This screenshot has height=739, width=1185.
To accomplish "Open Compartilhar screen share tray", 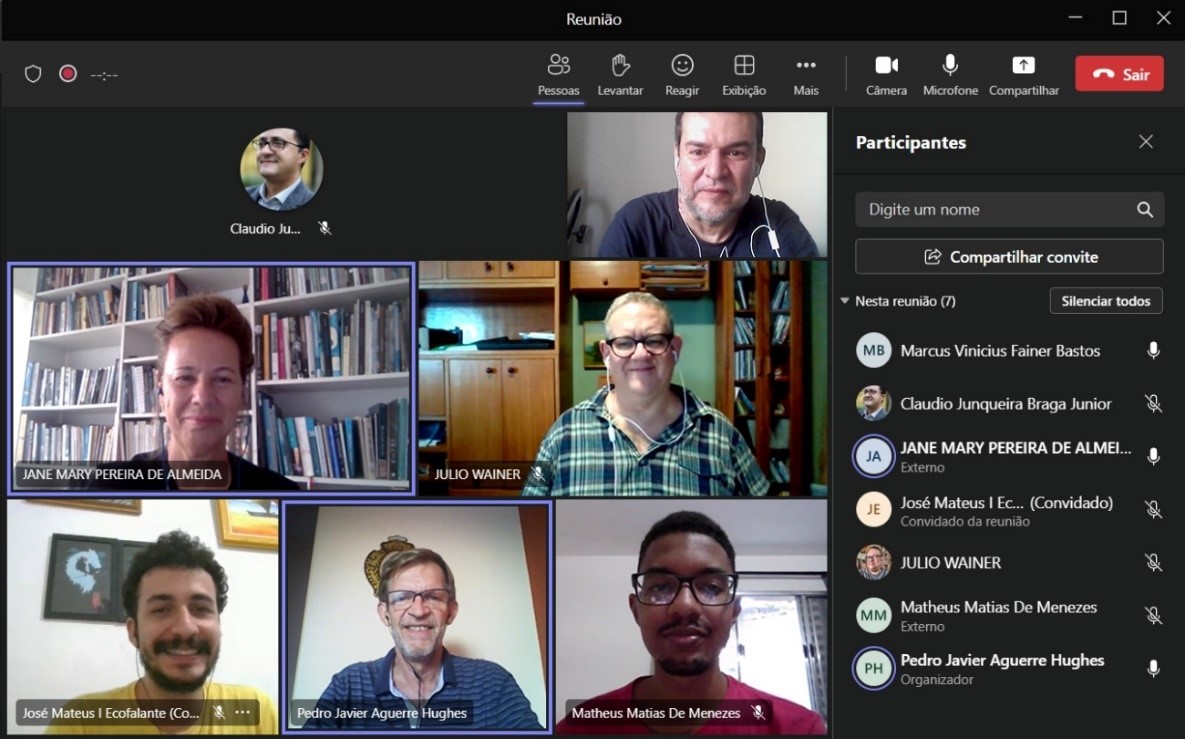I will 1023,75.
